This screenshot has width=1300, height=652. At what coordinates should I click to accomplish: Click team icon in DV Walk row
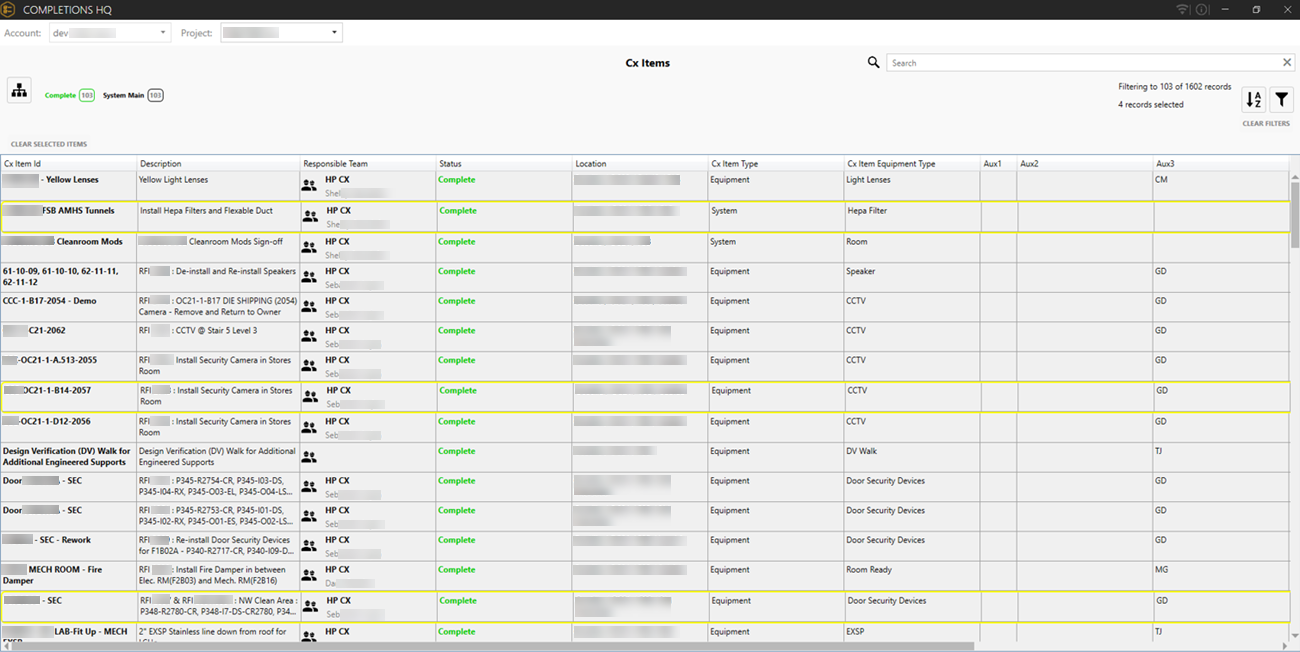(309, 457)
